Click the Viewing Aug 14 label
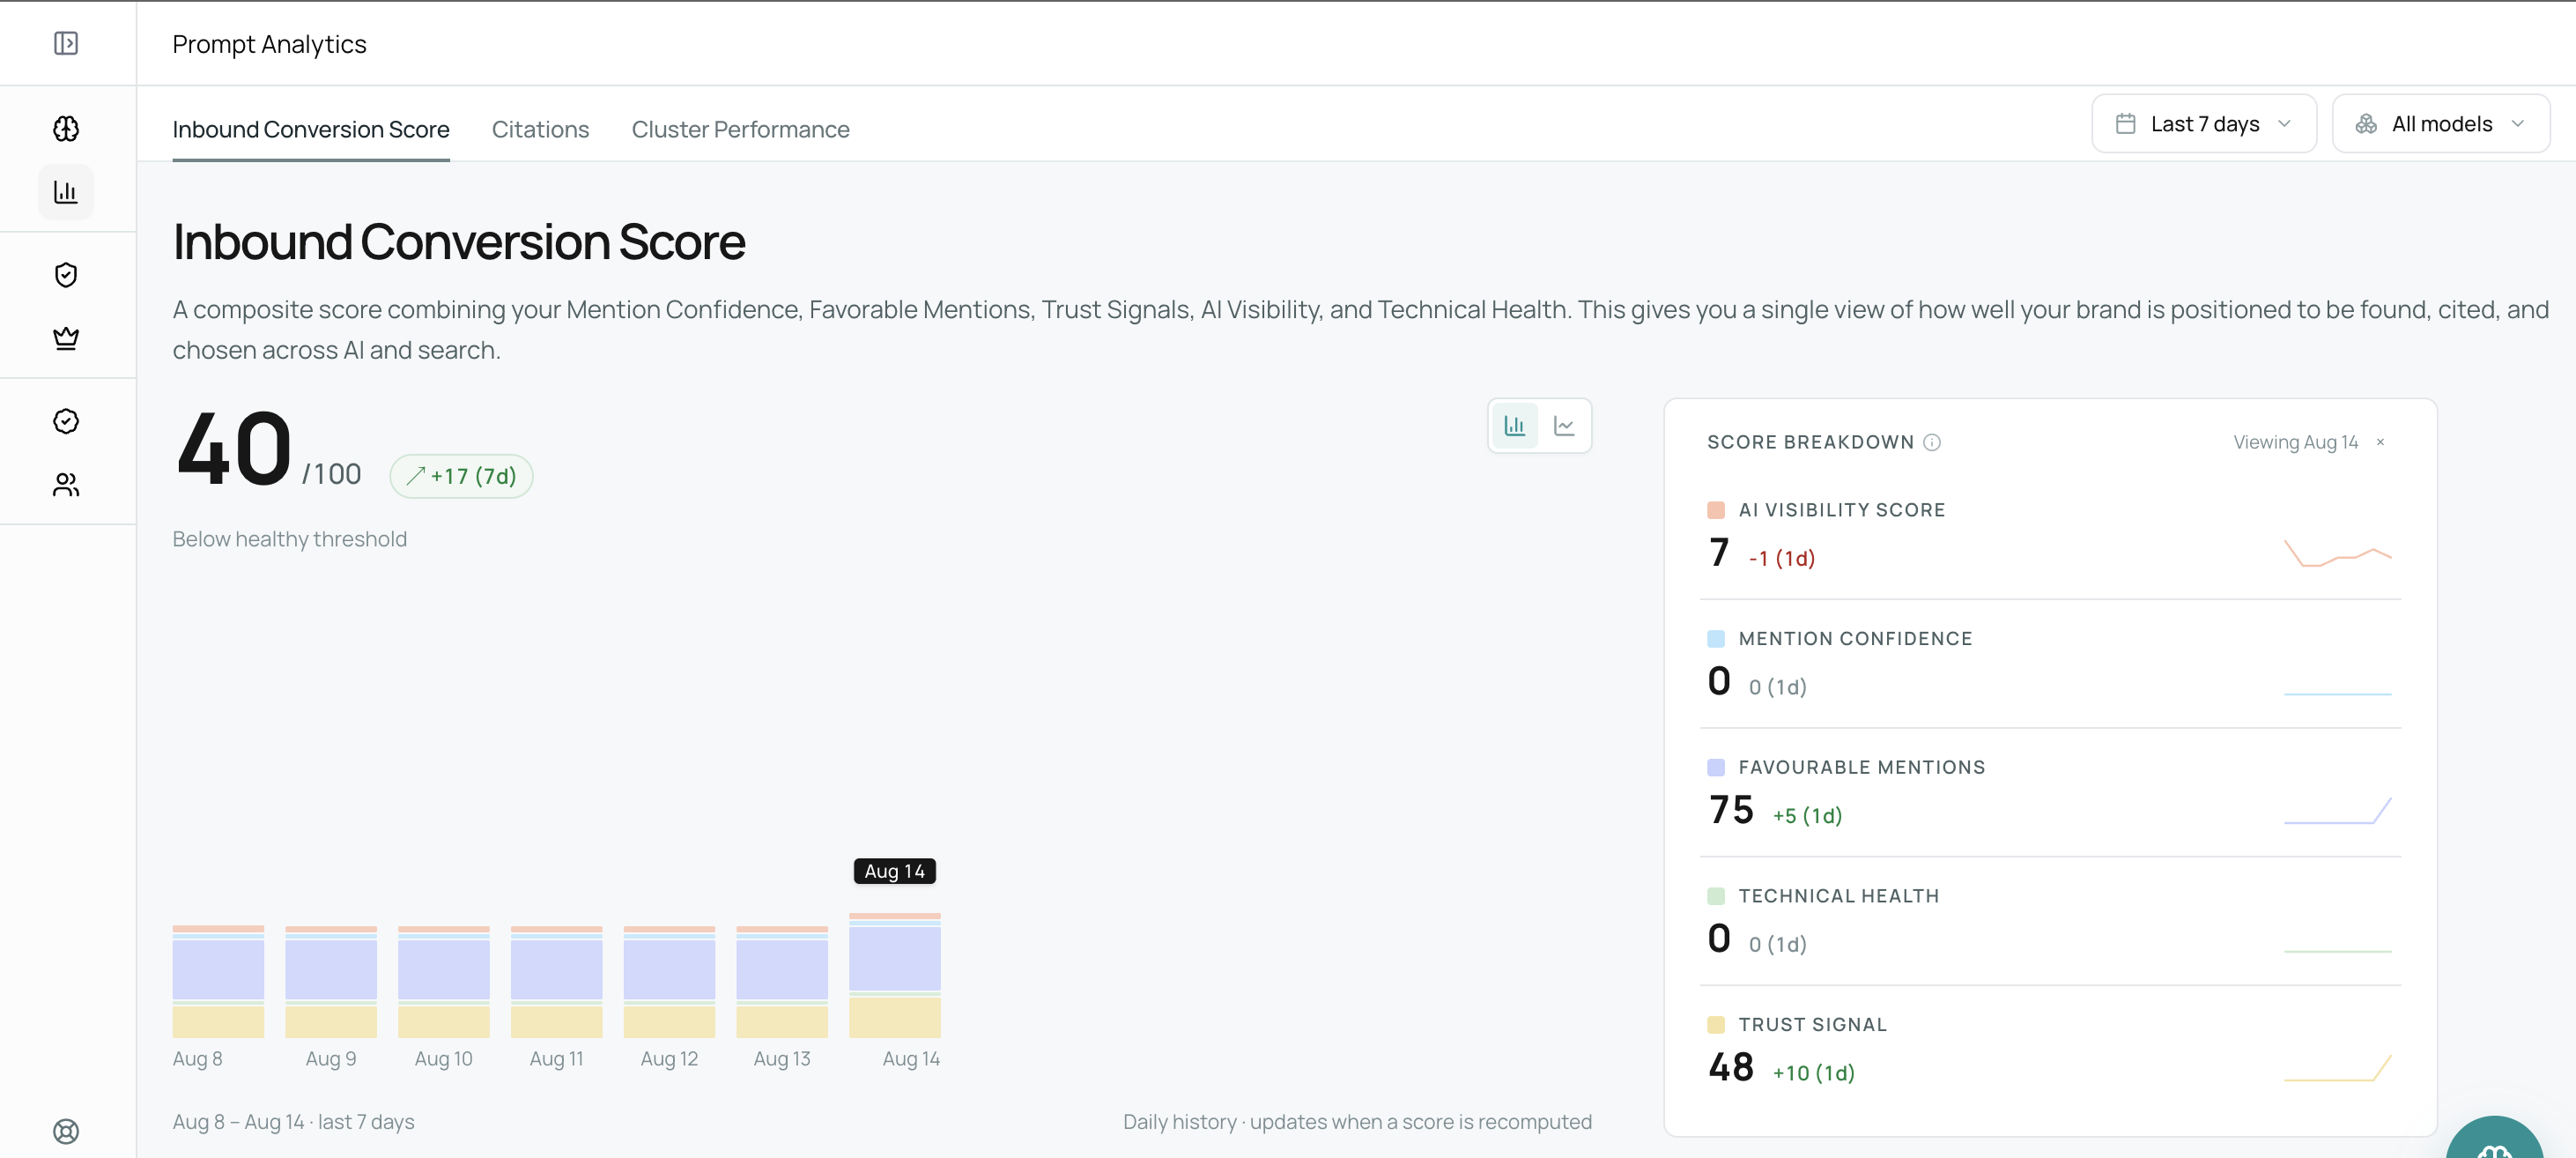This screenshot has width=2576, height=1158. click(x=2295, y=442)
